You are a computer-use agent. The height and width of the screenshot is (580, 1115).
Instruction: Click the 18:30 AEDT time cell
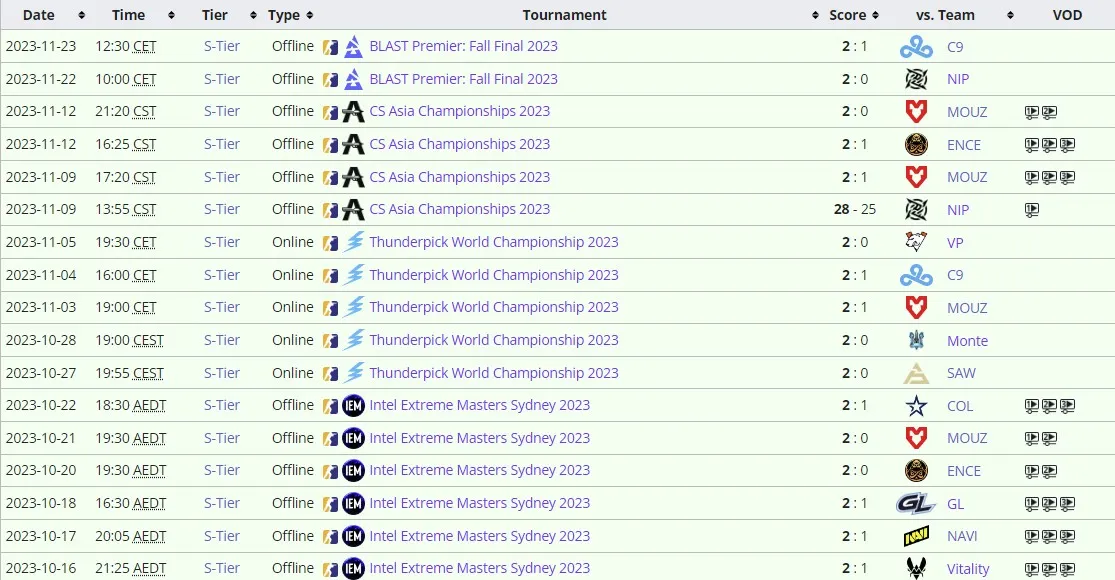click(131, 405)
